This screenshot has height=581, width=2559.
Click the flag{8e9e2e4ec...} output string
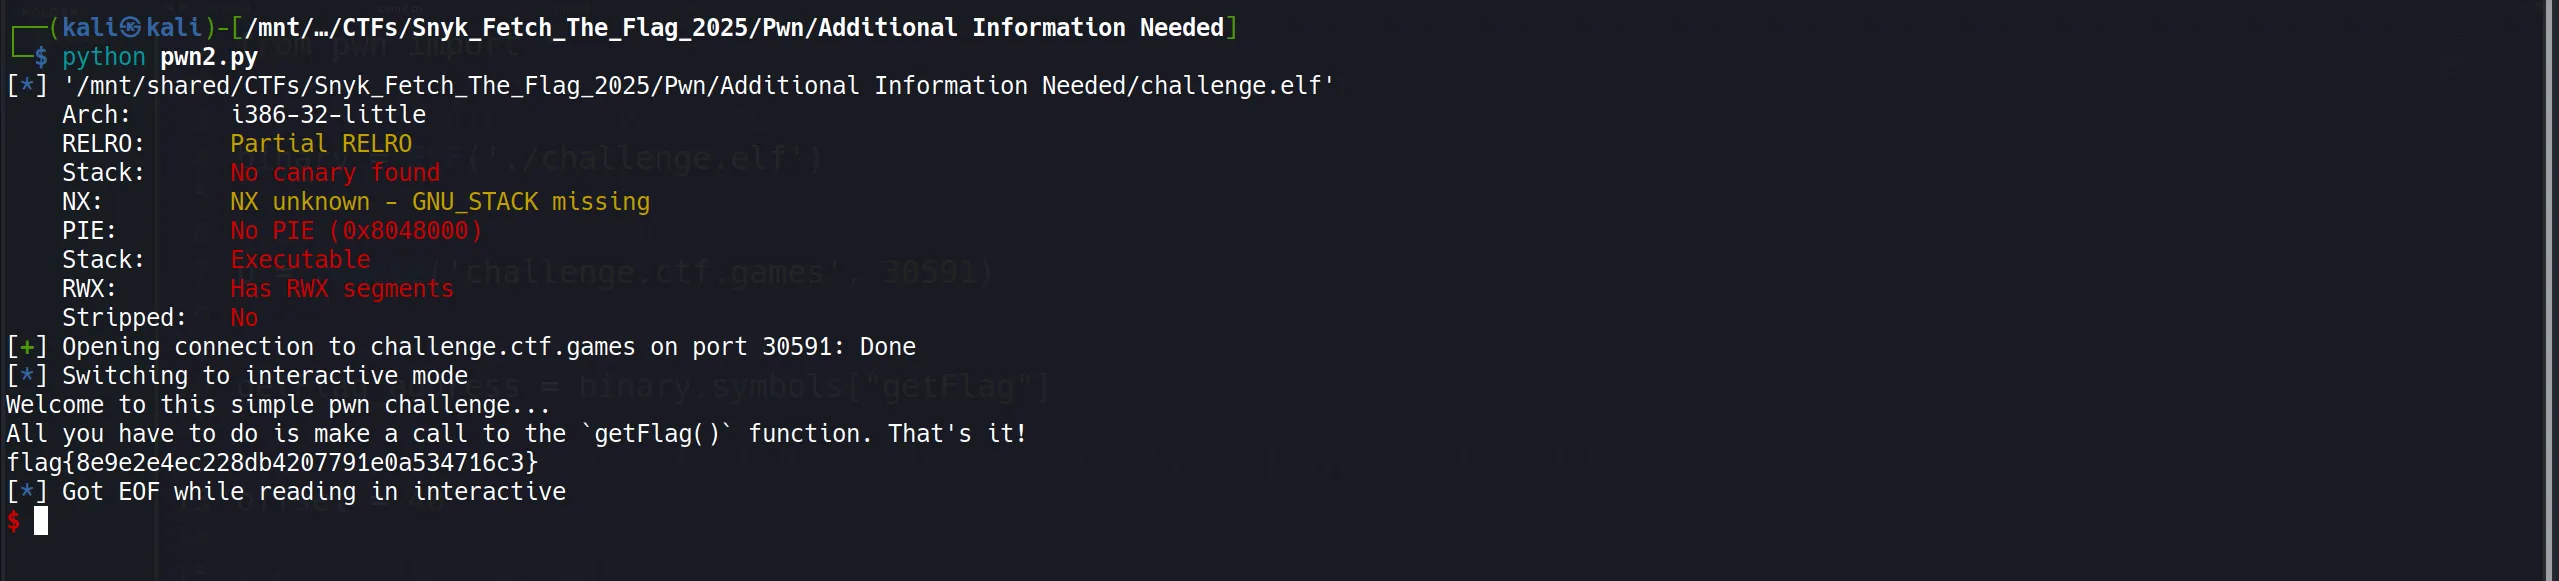[272, 463]
